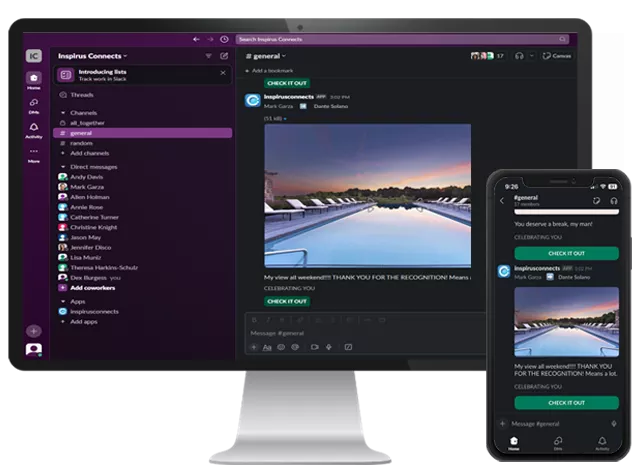Image resolution: width=640 pixels, height=476 pixels.
Task: Tap the back arrow in phone header
Action: (x=501, y=201)
